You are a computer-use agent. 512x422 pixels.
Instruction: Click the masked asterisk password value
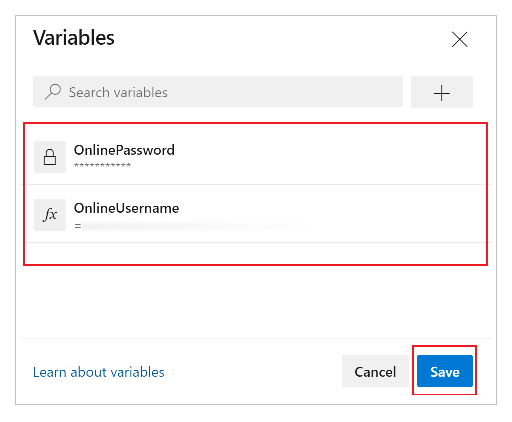[x=102, y=165]
